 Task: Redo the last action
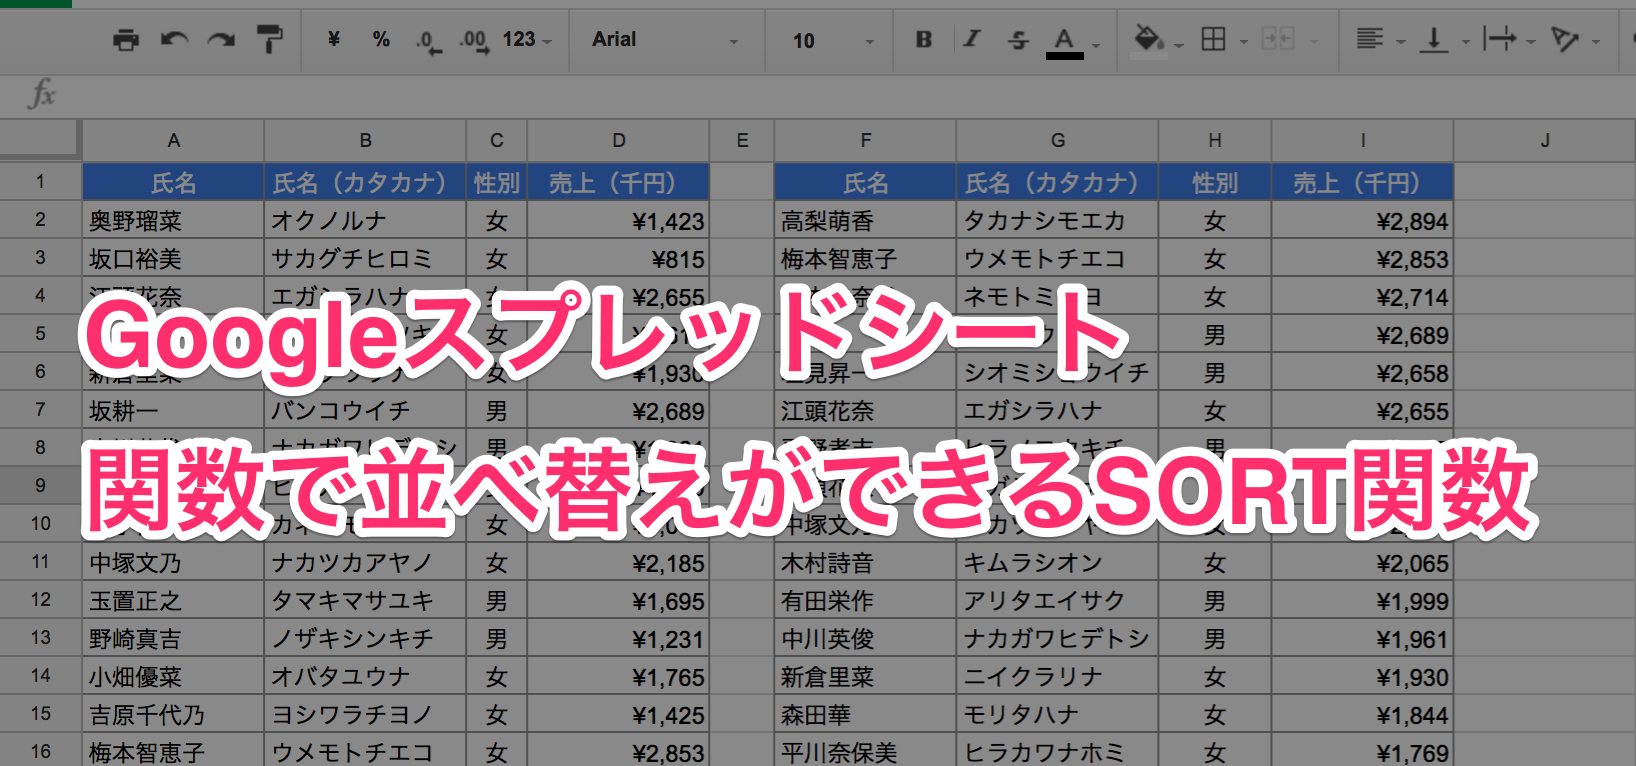pyautogui.click(x=221, y=40)
